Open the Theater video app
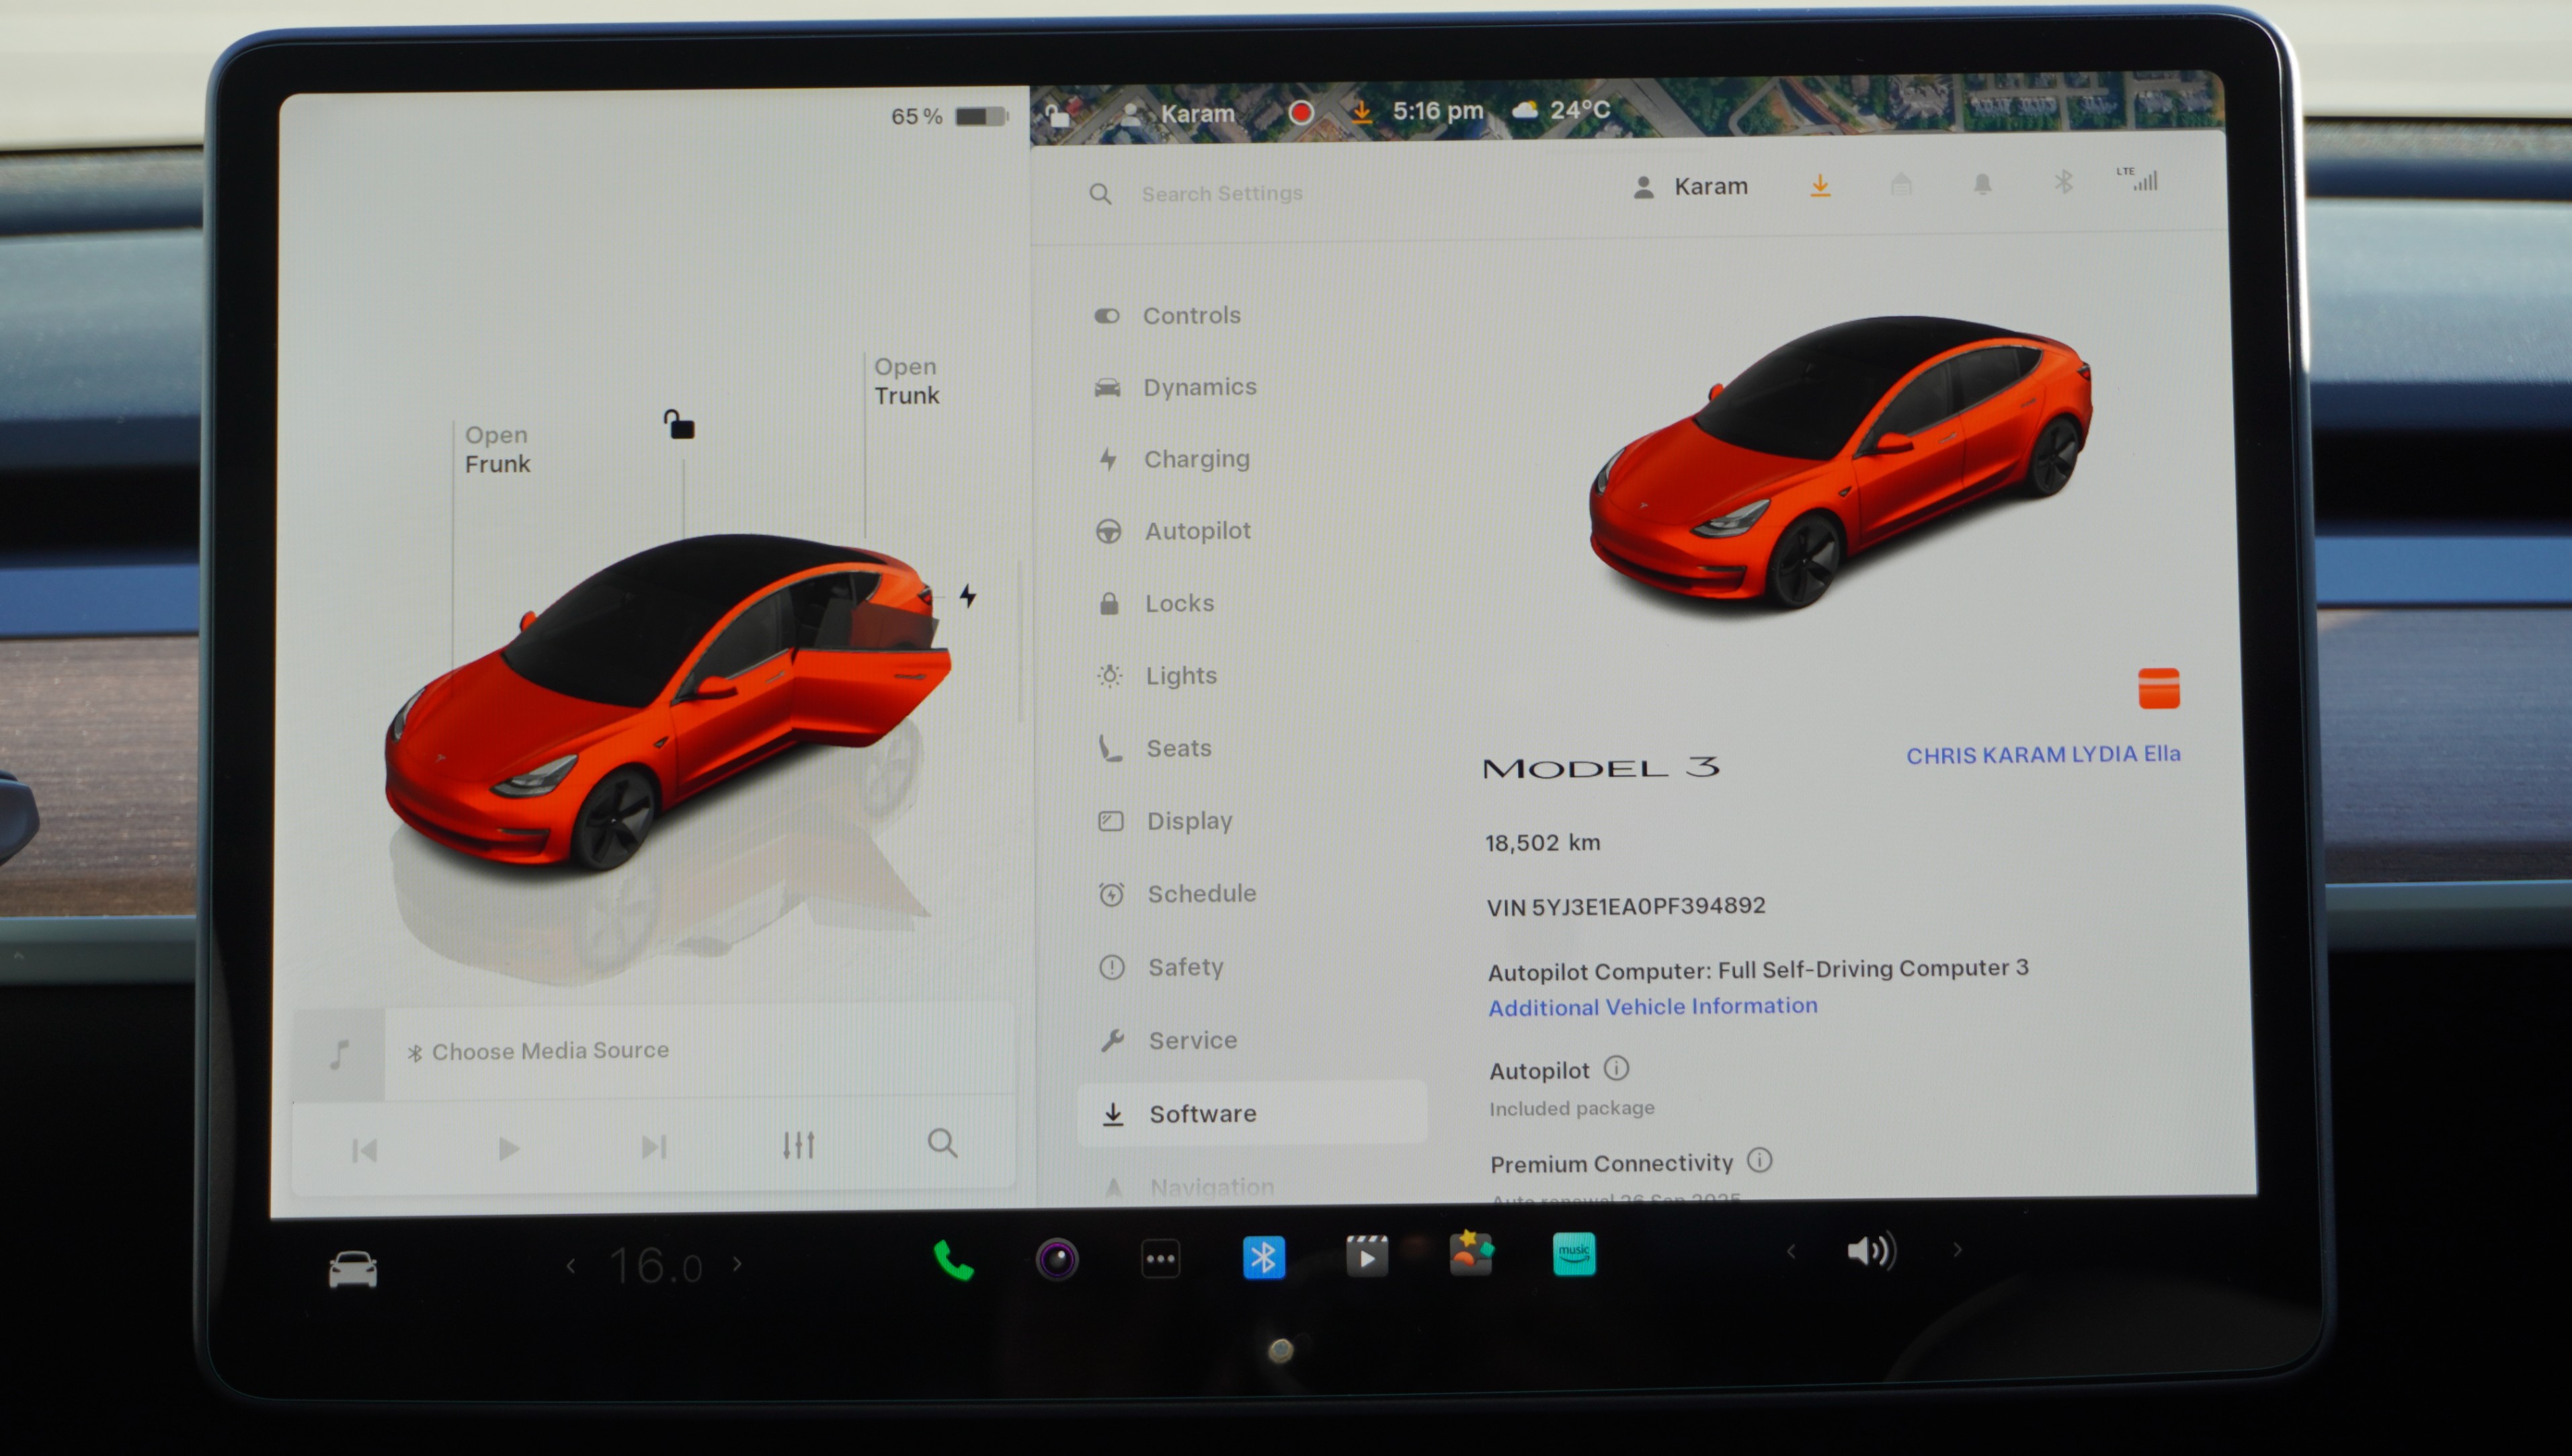The width and height of the screenshot is (2572, 1456). 1367,1256
